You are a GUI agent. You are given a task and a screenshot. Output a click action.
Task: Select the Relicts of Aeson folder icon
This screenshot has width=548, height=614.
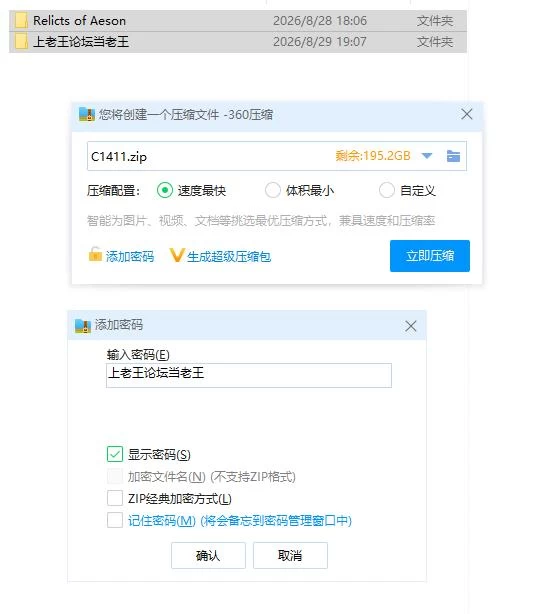pyautogui.click(x=21, y=21)
